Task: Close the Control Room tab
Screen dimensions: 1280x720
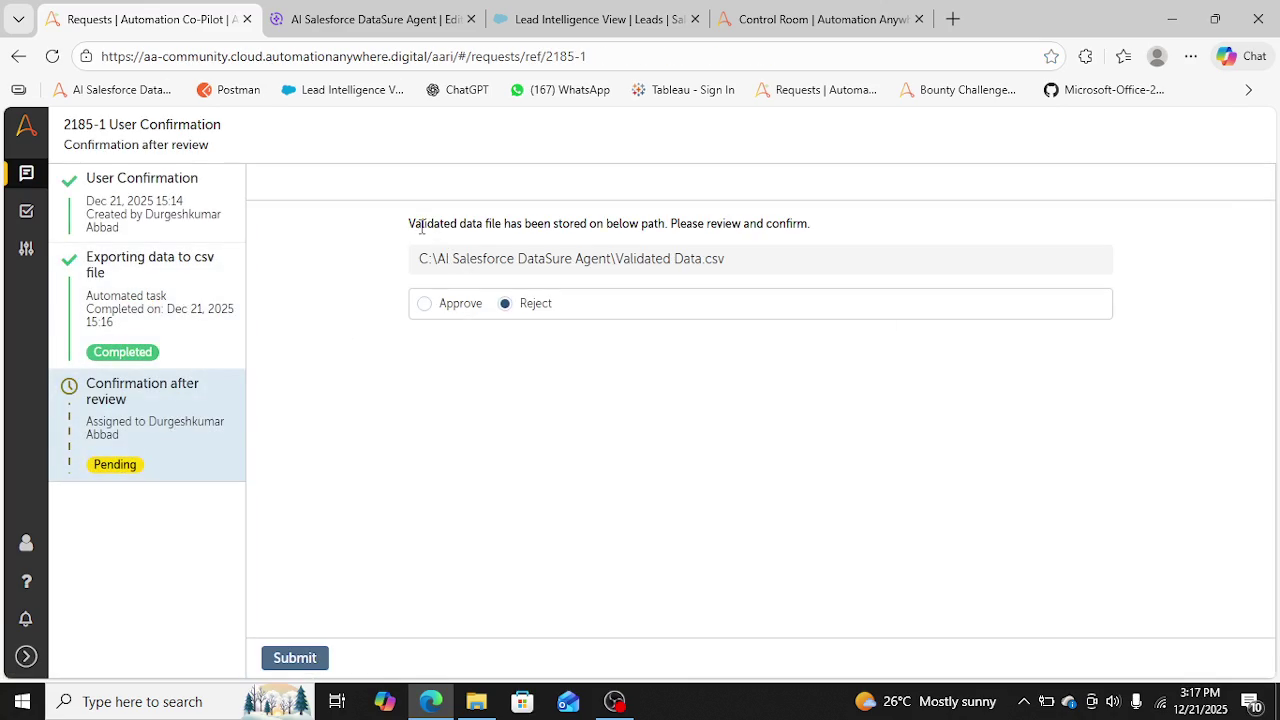Action: point(919,19)
